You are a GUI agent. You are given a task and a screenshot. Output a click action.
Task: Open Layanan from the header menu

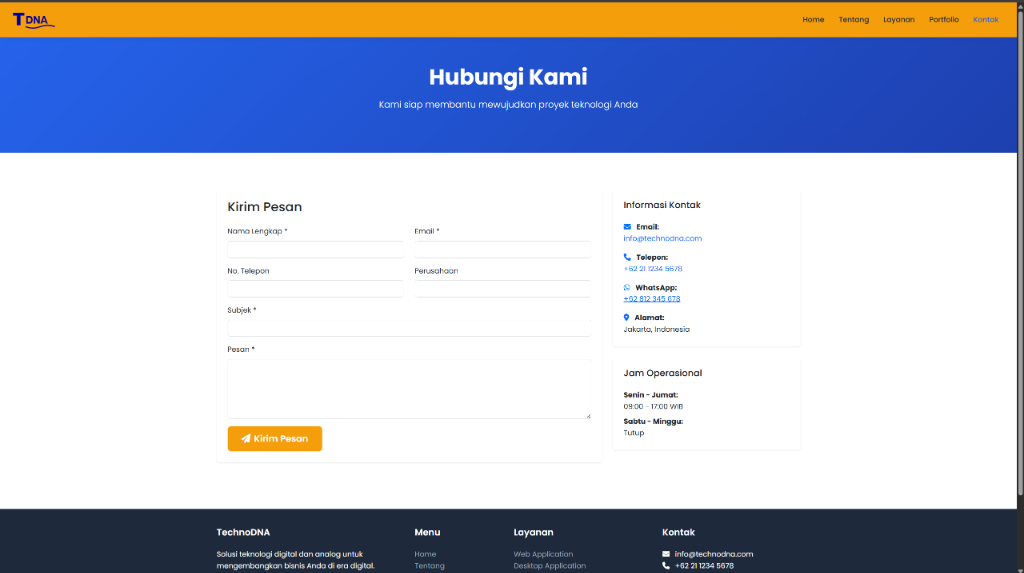pos(898,19)
